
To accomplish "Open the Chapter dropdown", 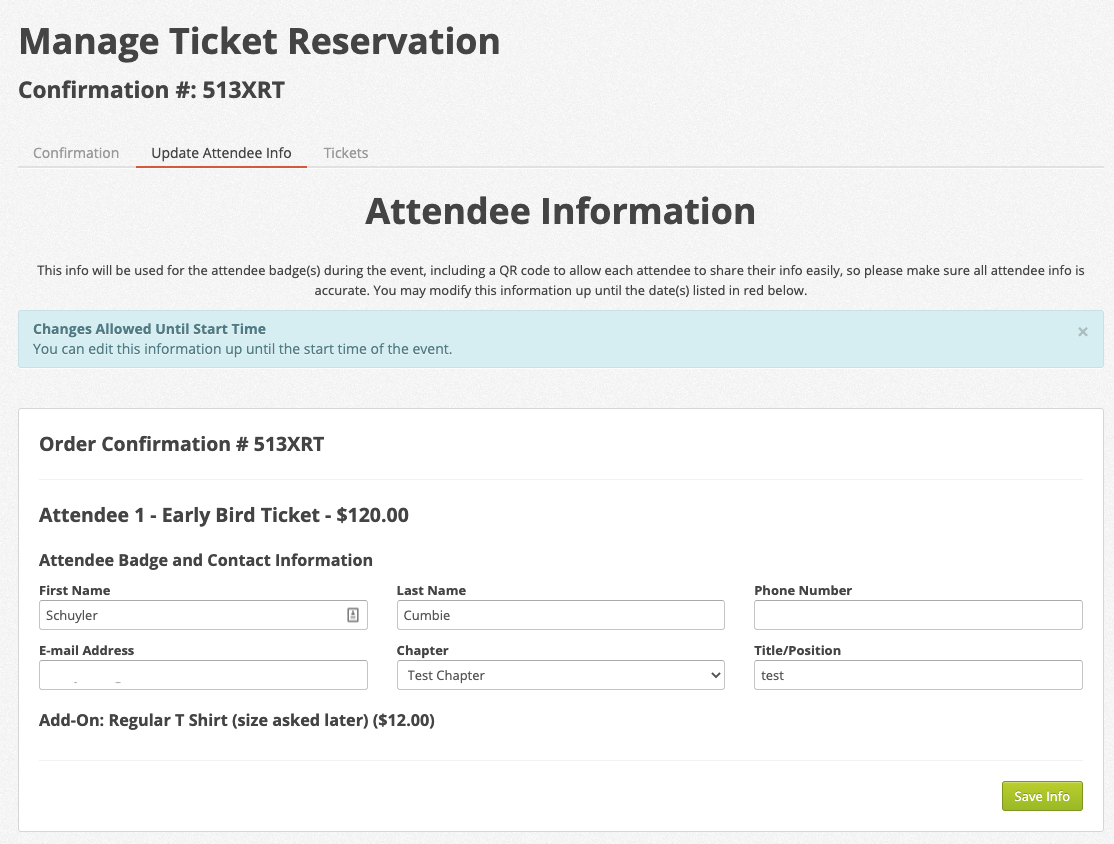I will (560, 676).
